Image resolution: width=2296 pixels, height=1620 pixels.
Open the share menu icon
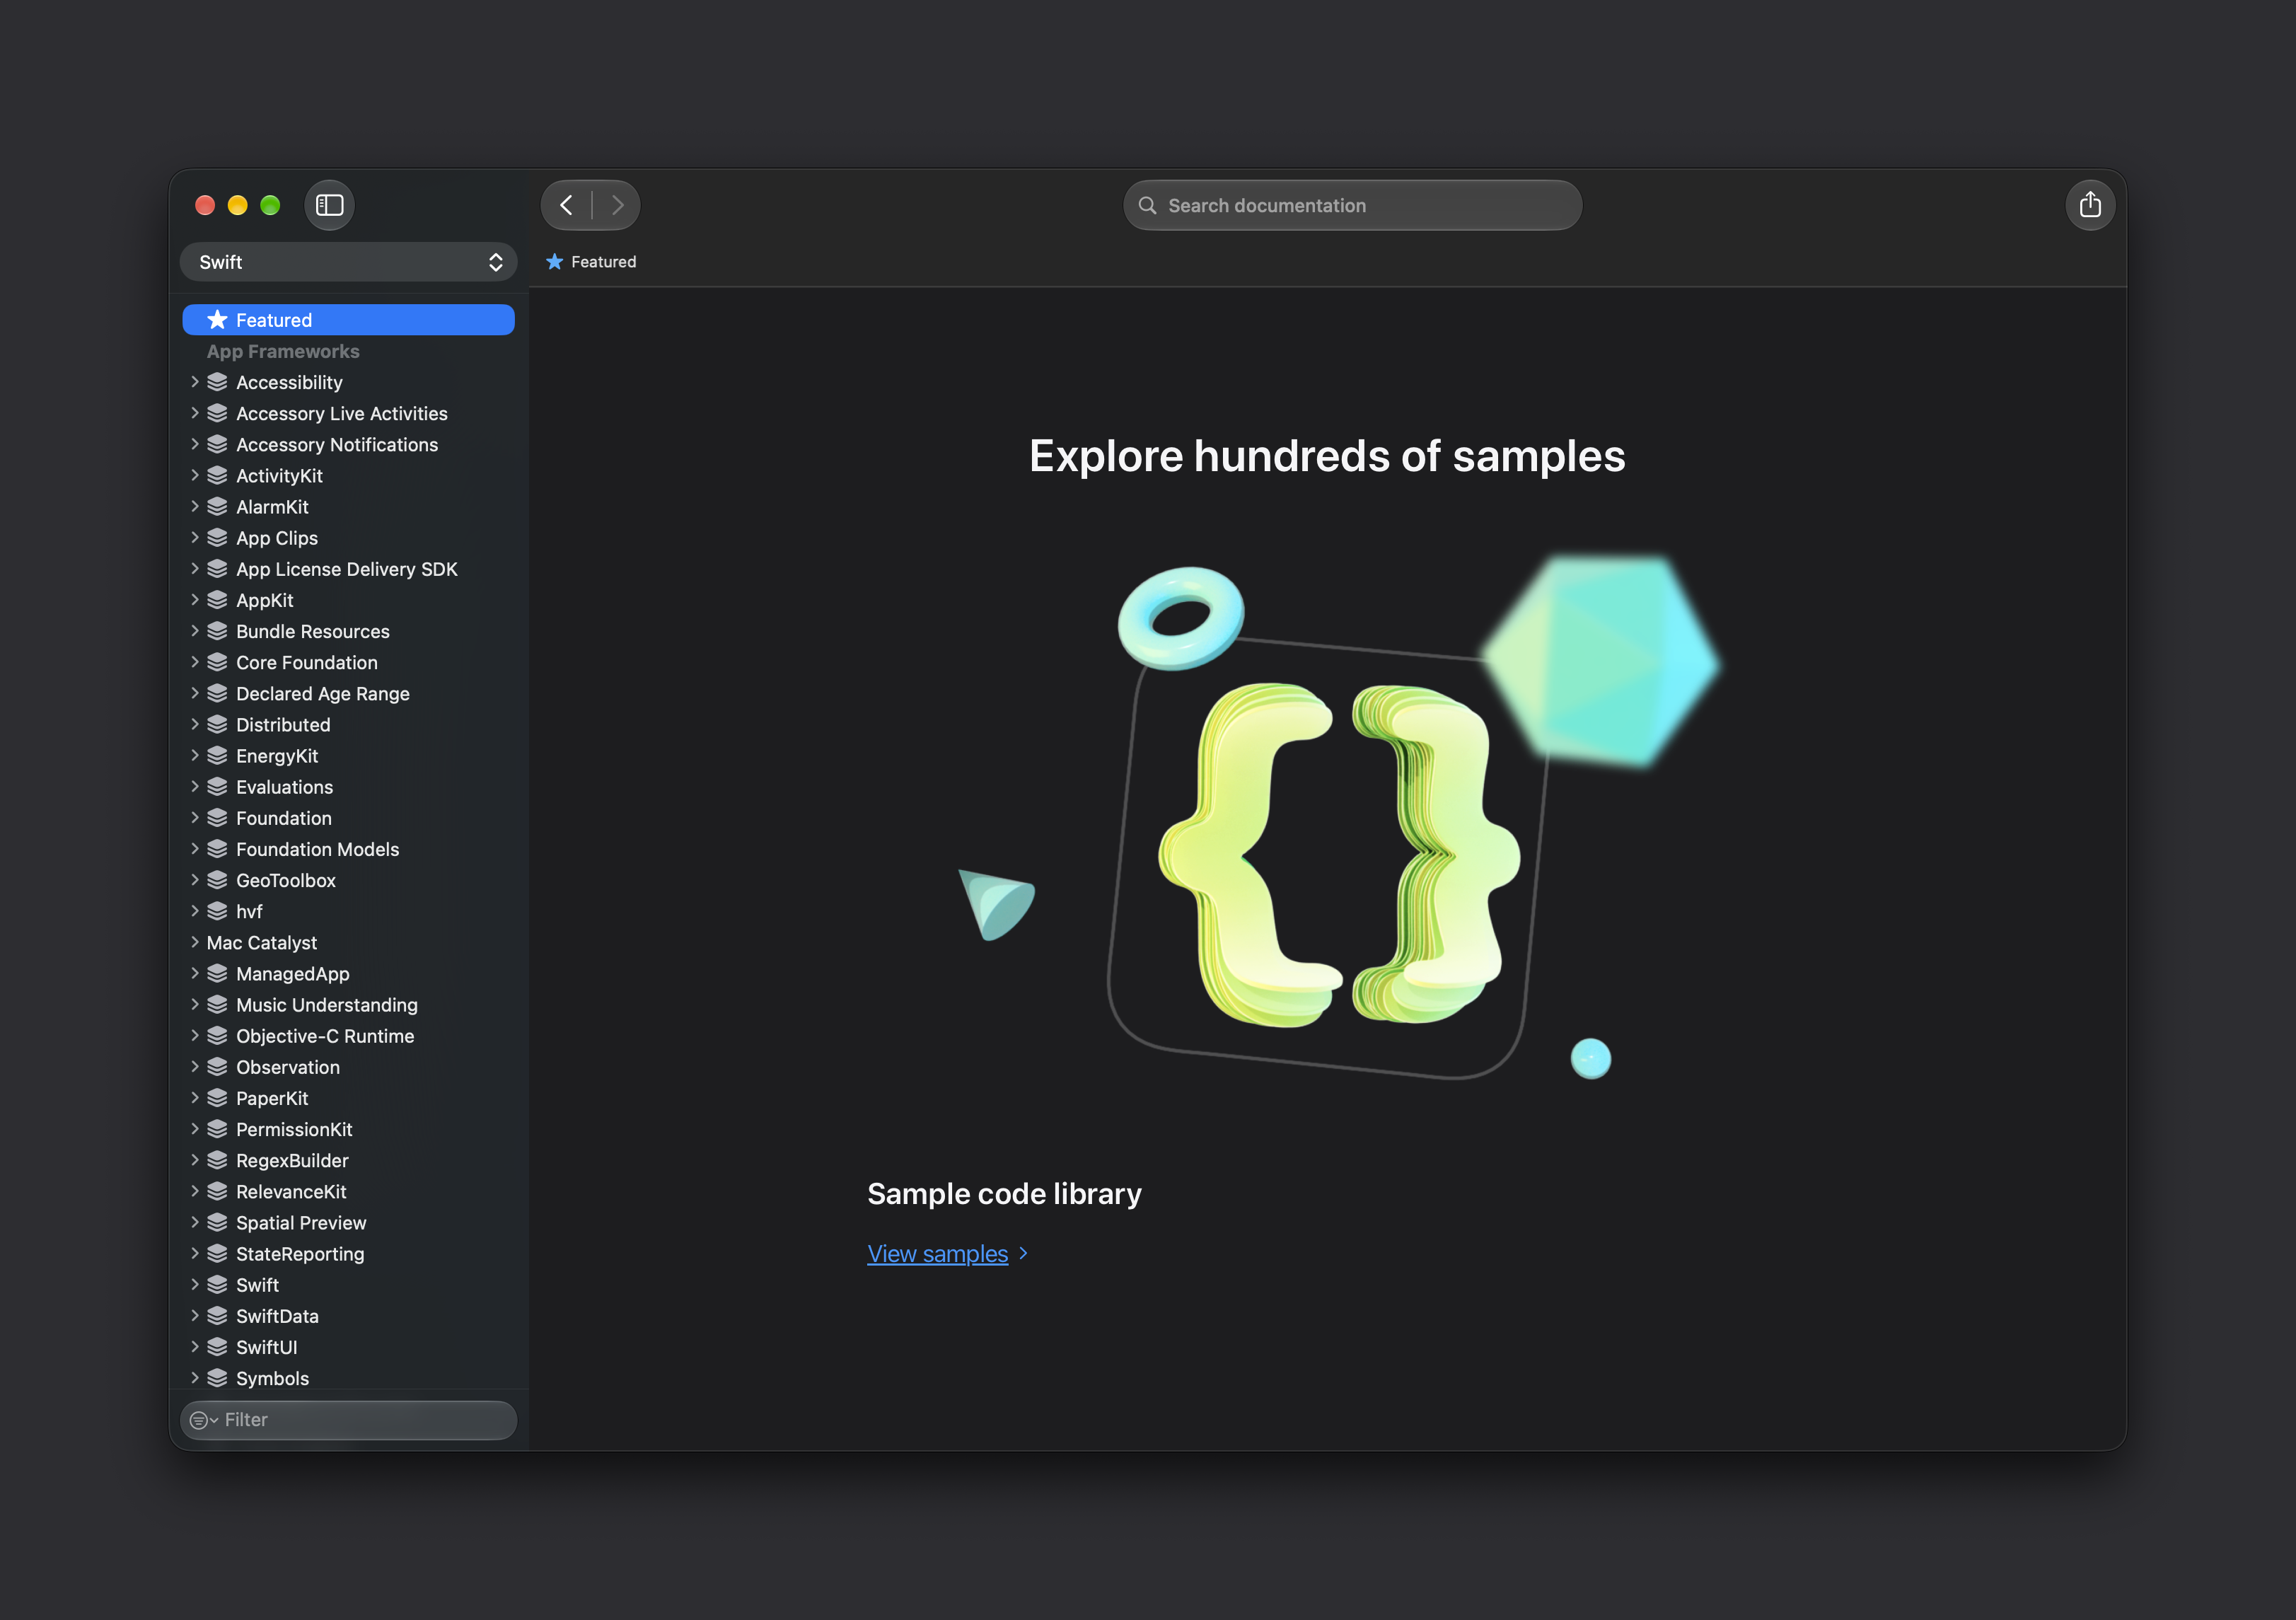2089,205
